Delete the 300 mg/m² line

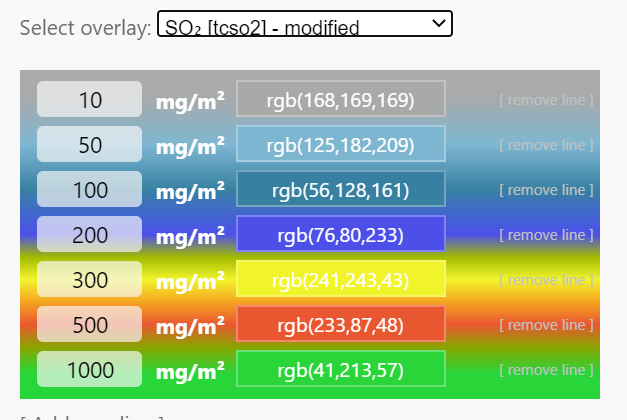[x=546, y=280]
